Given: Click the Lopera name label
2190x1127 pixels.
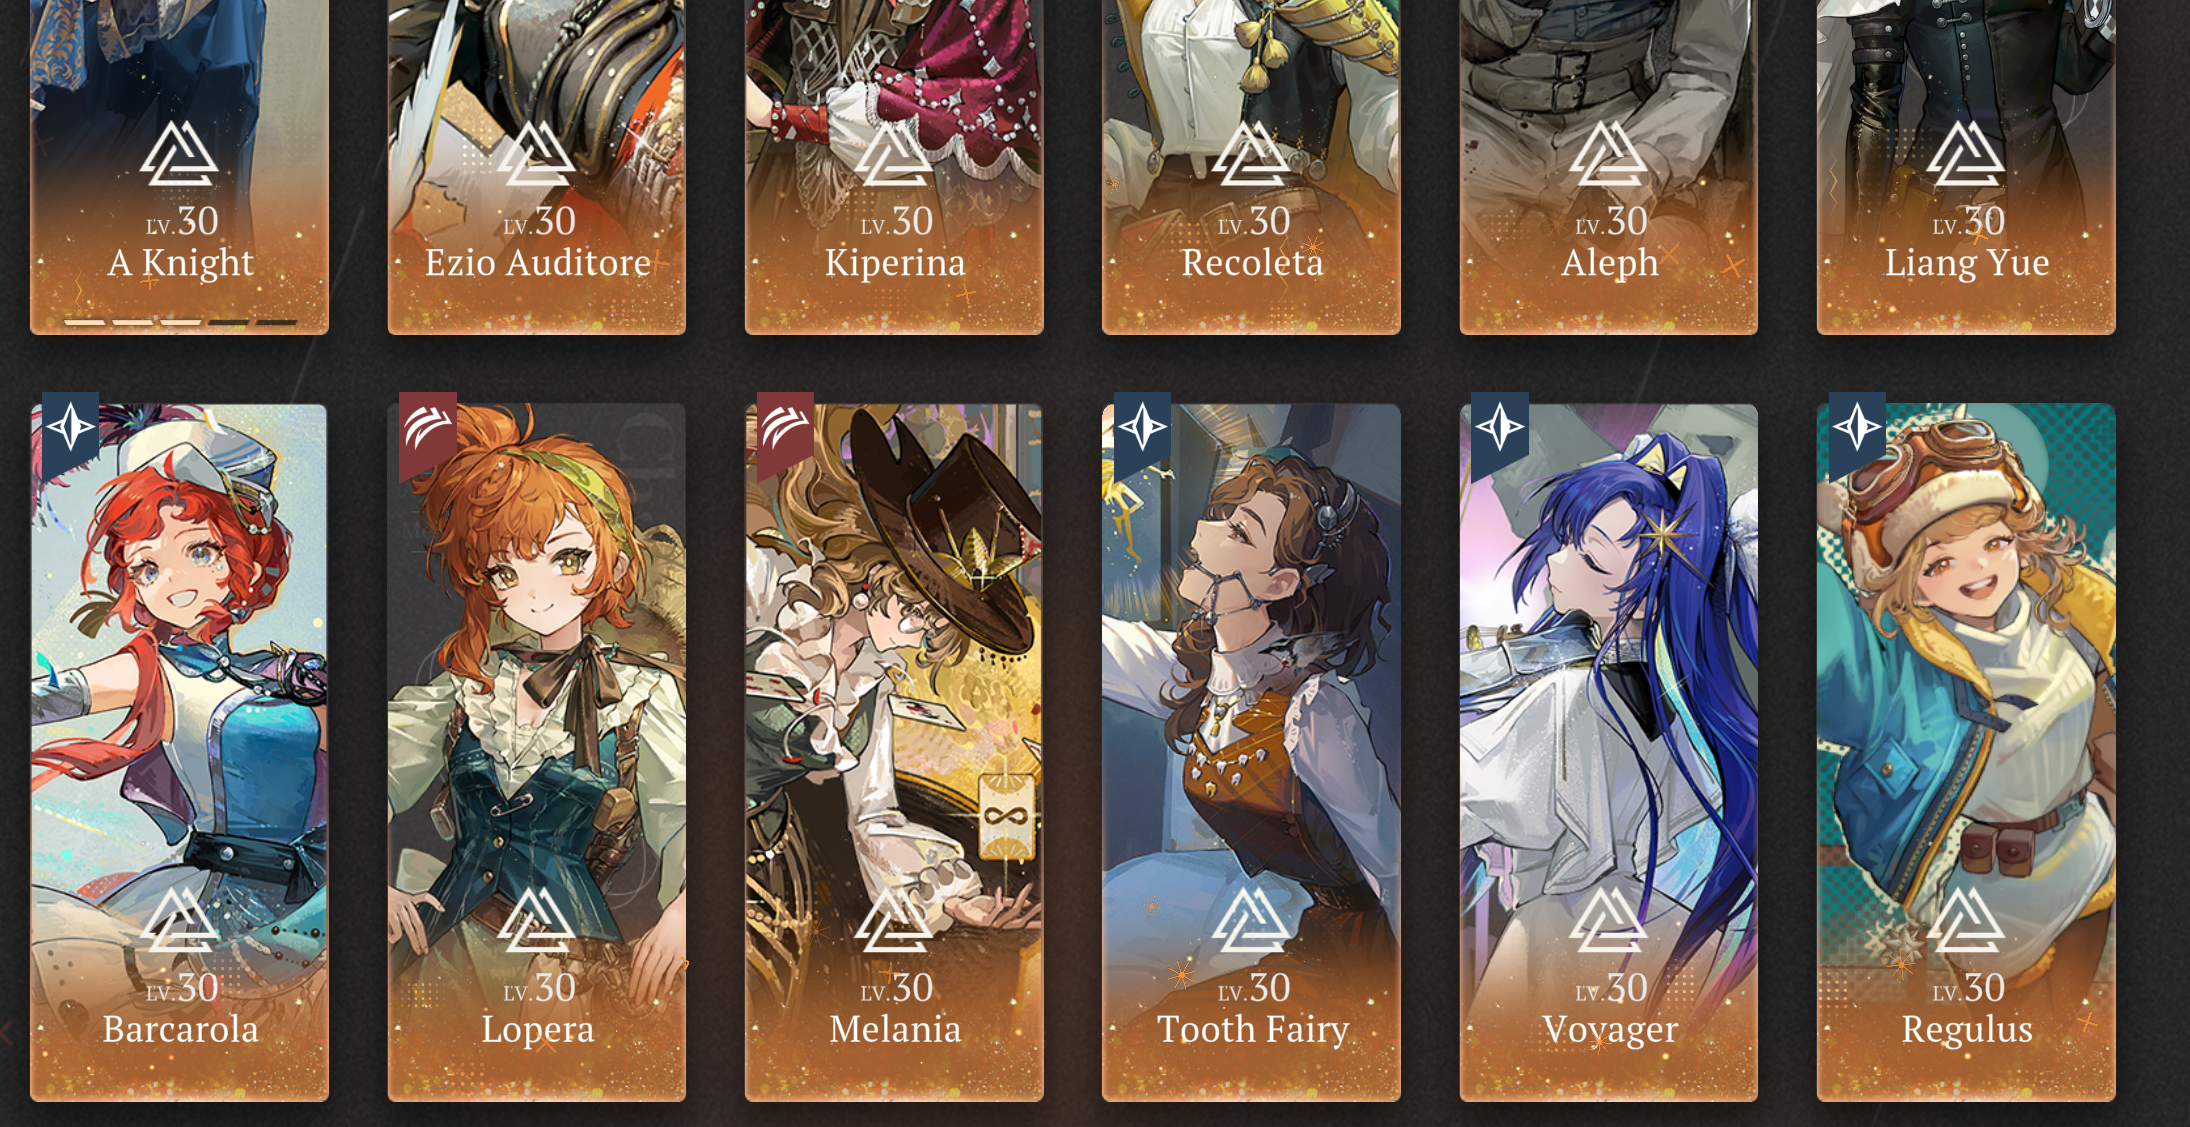Looking at the screenshot, I should [538, 1030].
